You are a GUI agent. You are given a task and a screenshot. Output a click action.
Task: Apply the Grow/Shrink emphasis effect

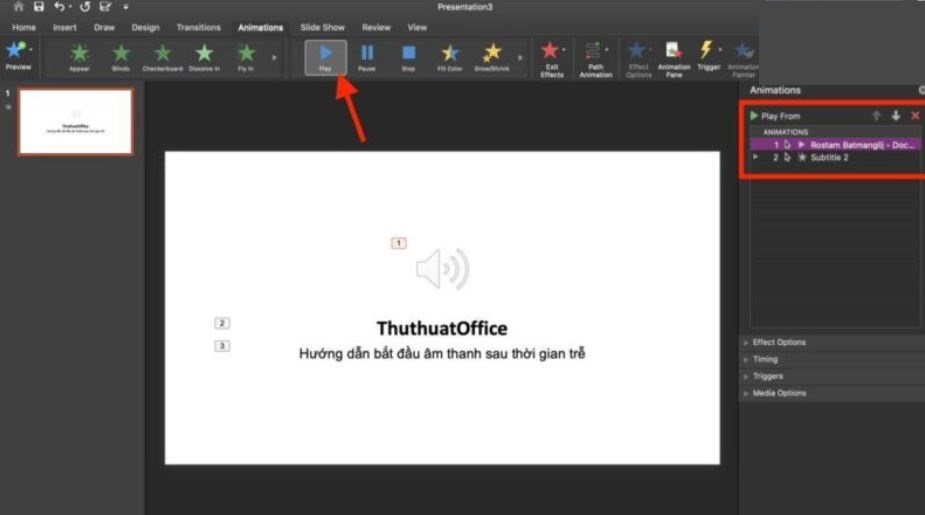point(491,57)
